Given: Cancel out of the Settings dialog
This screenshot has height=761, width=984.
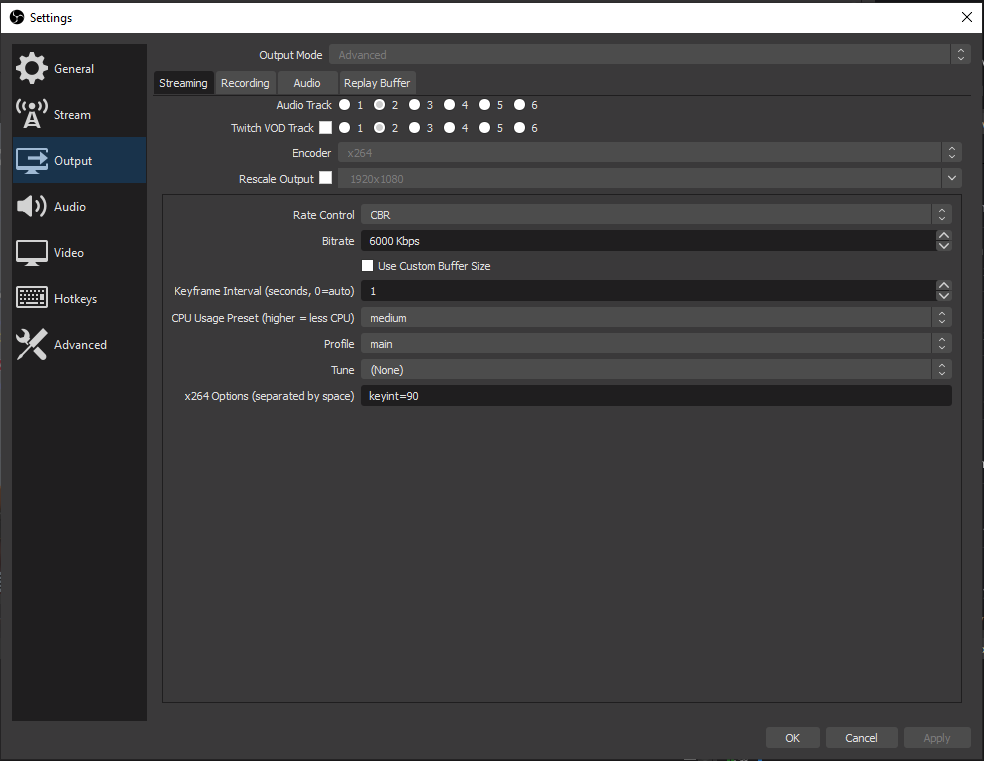Looking at the screenshot, I should tap(861, 737).
